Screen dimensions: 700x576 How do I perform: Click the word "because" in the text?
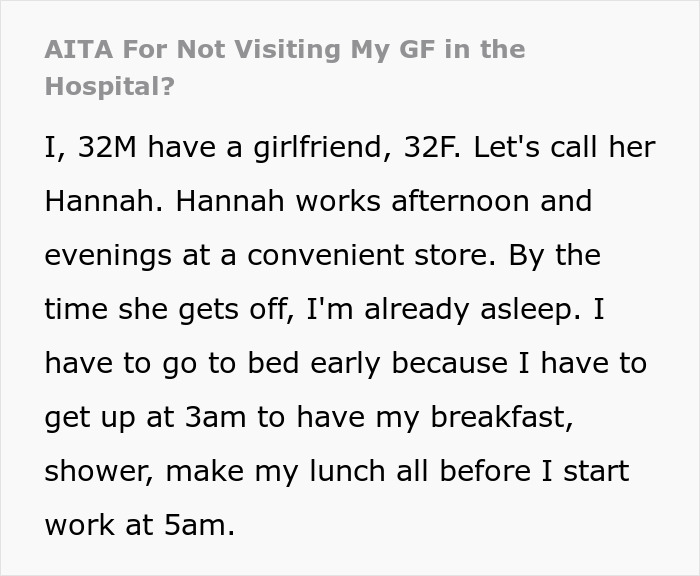click(x=455, y=363)
